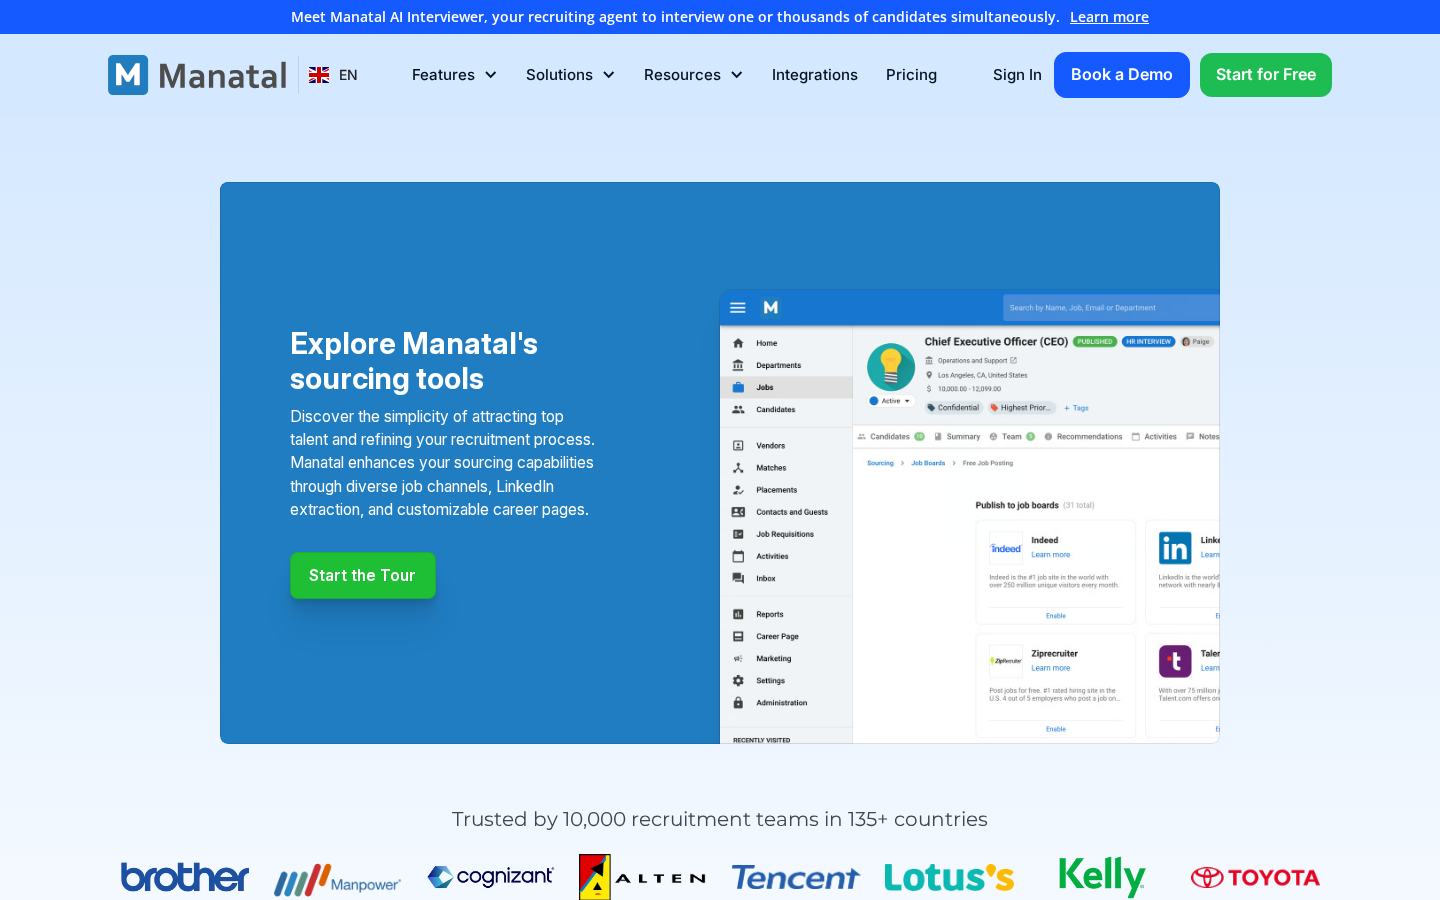Expand the Solutions dropdown menu
Viewport: 1440px width, 900px height.
pos(570,75)
